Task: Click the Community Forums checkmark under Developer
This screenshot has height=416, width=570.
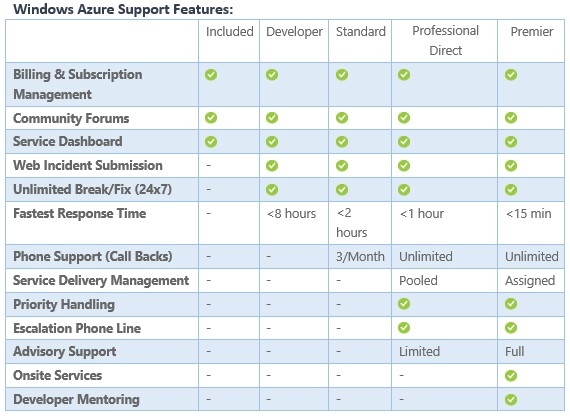Action: pyautogui.click(x=272, y=118)
